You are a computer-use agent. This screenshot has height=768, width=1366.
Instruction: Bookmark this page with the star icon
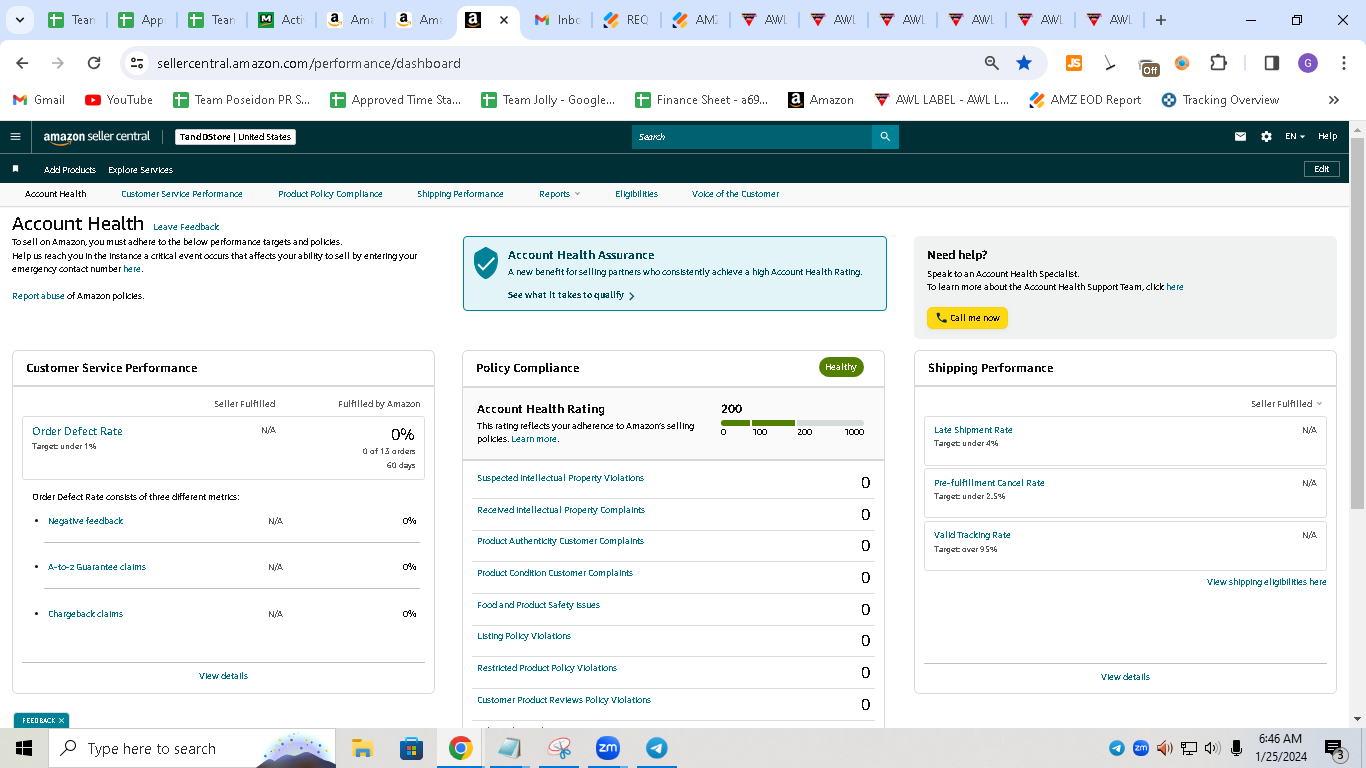(x=1024, y=63)
